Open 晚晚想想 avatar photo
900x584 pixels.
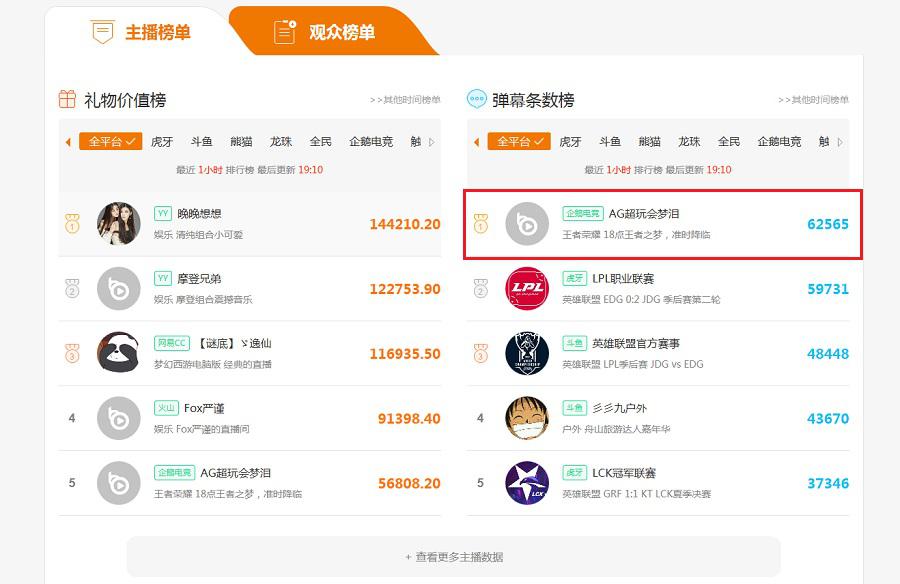click(x=119, y=223)
